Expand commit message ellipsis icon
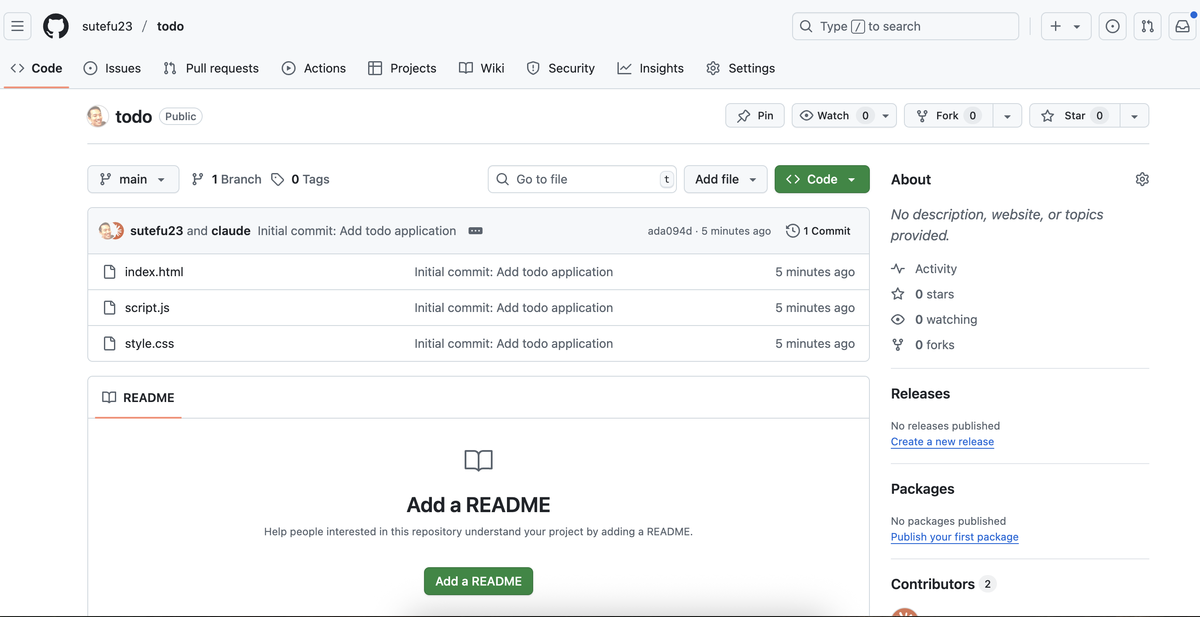The image size is (1200, 617). (476, 231)
